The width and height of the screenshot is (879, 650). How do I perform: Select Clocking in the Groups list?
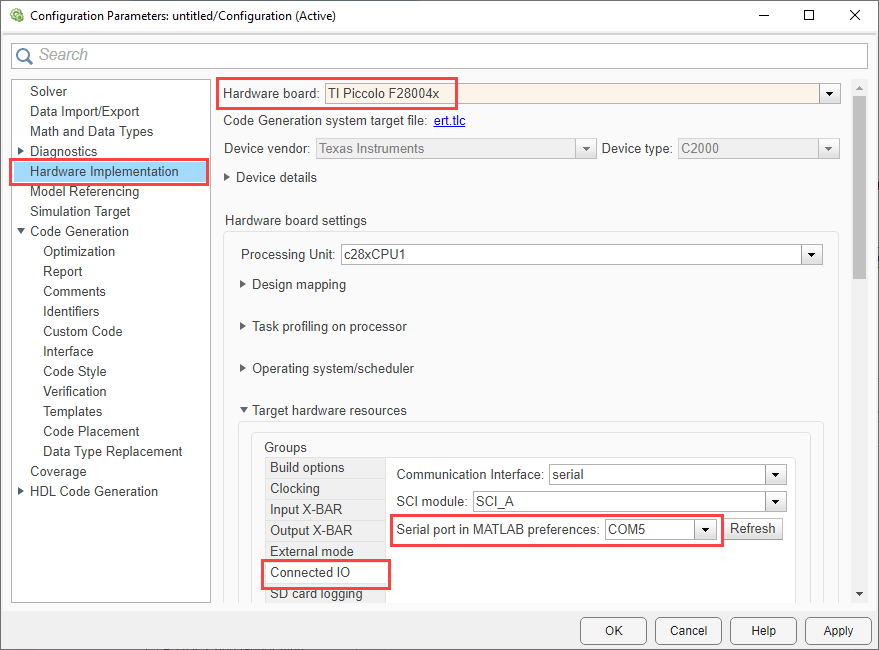(x=295, y=489)
